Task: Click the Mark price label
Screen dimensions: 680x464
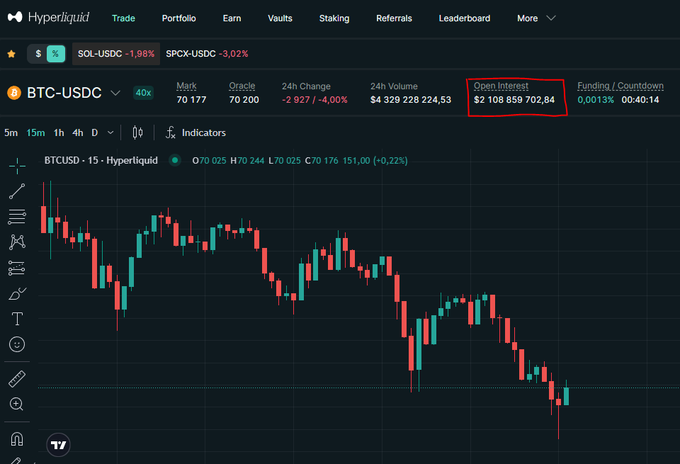Action: [186, 86]
